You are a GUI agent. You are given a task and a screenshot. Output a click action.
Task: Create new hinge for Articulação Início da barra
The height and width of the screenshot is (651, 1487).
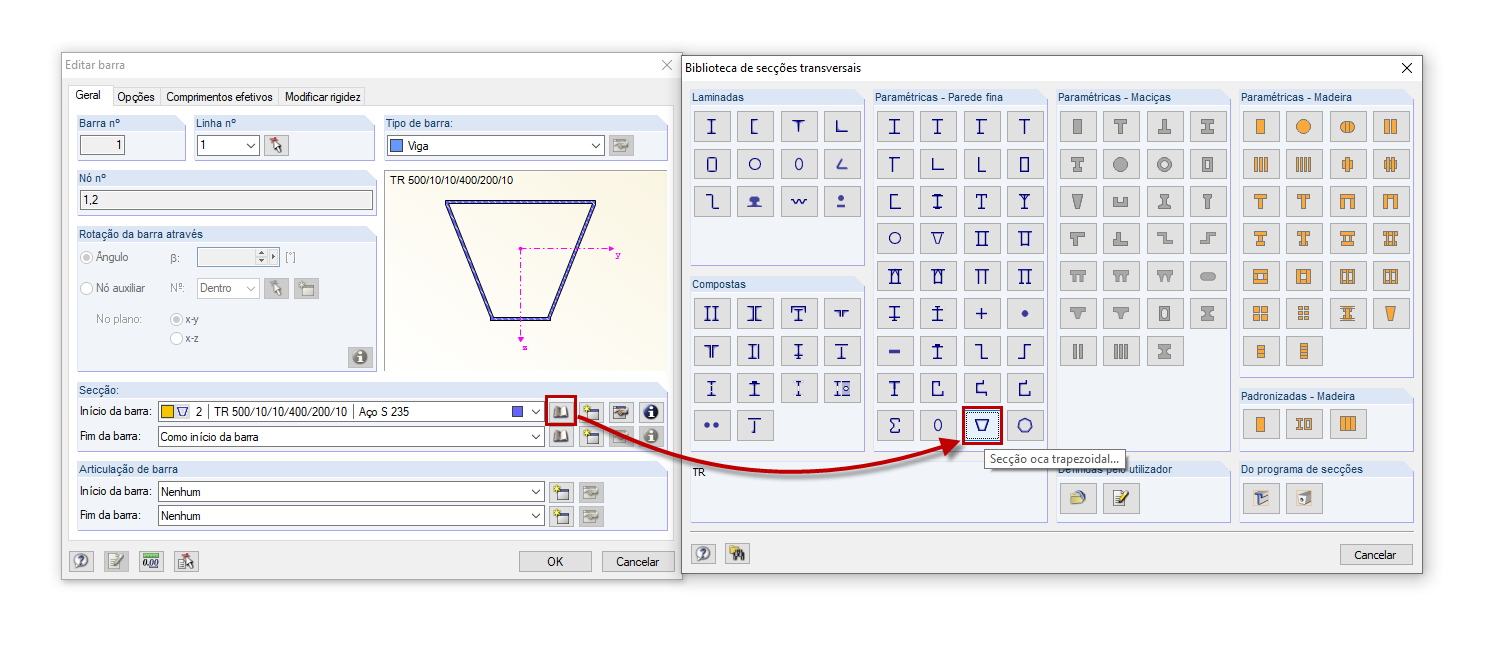[x=562, y=492]
